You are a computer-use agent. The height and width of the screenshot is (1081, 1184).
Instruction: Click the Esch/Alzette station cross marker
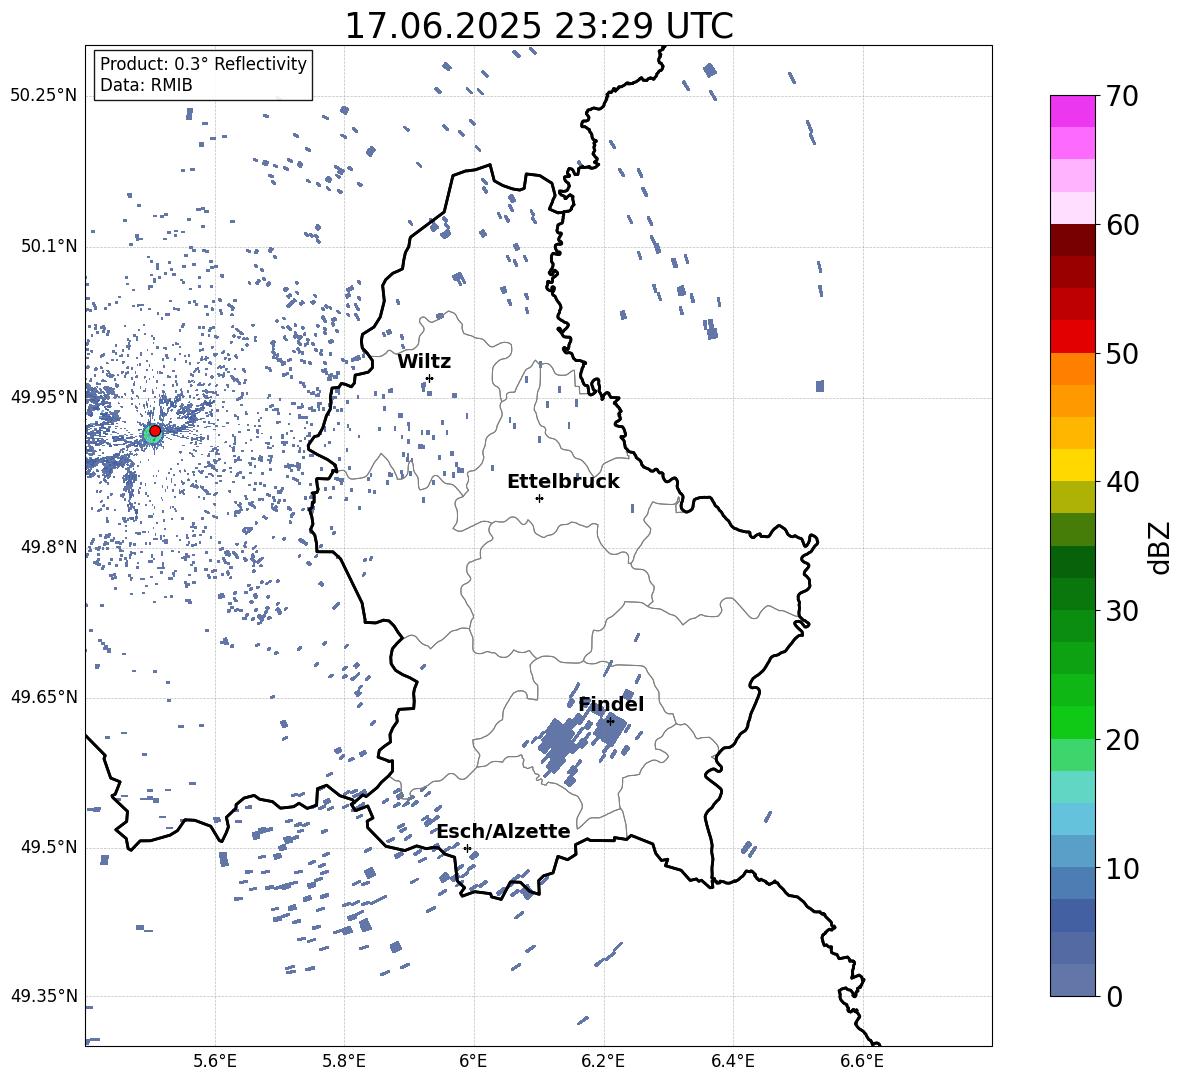(467, 848)
